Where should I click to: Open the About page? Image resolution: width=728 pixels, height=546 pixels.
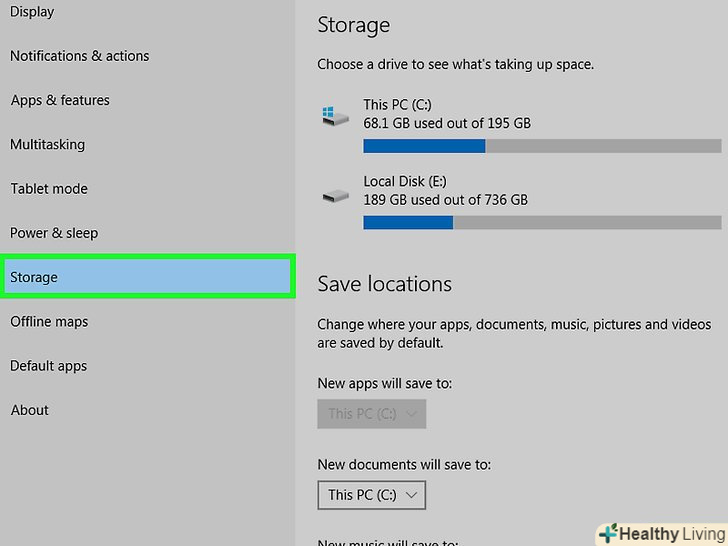29,410
